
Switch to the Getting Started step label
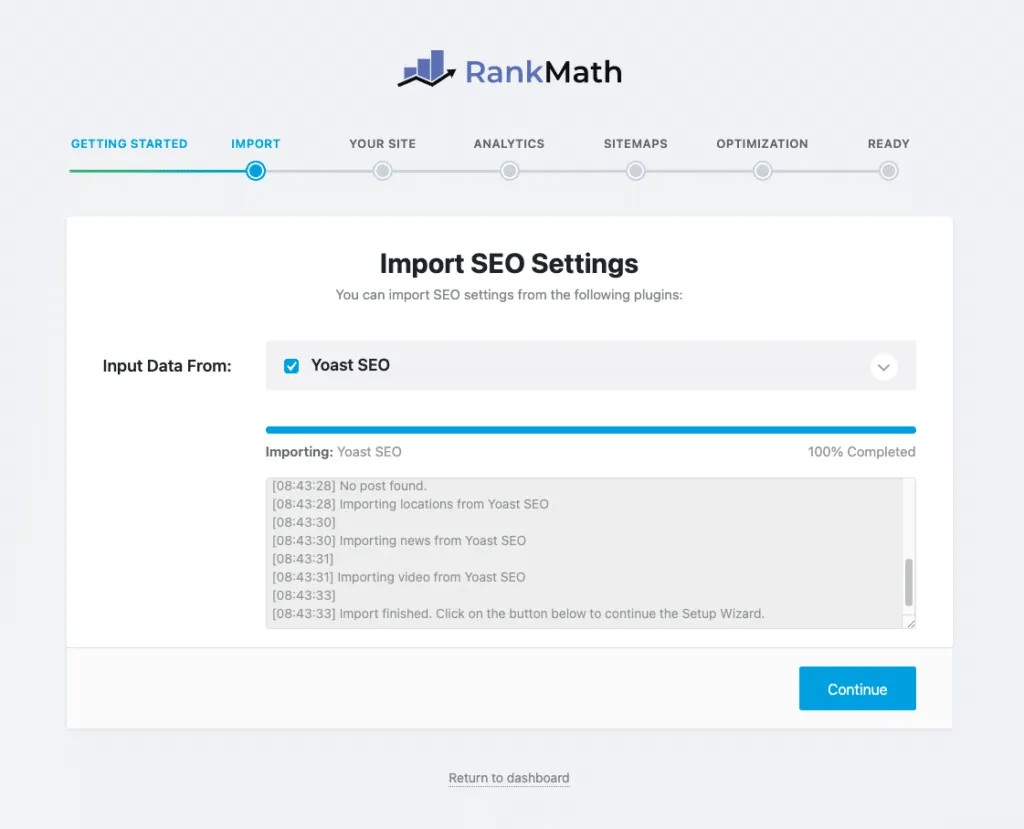tap(129, 143)
